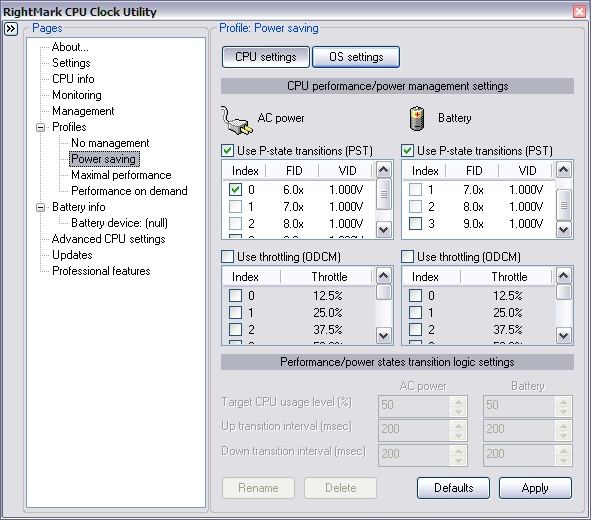This screenshot has height=520, width=591.
Task: Open Advanced CPU settings page
Action: click(x=109, y=239)
